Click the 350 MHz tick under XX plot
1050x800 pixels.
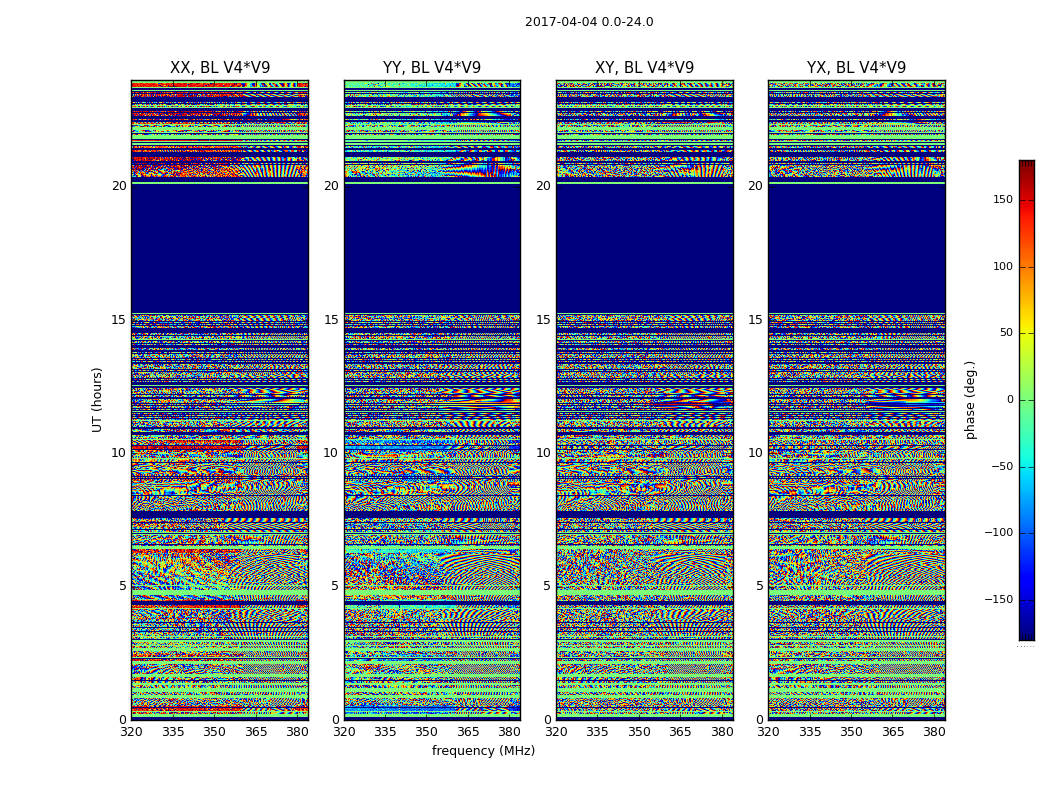click(214, 732)
